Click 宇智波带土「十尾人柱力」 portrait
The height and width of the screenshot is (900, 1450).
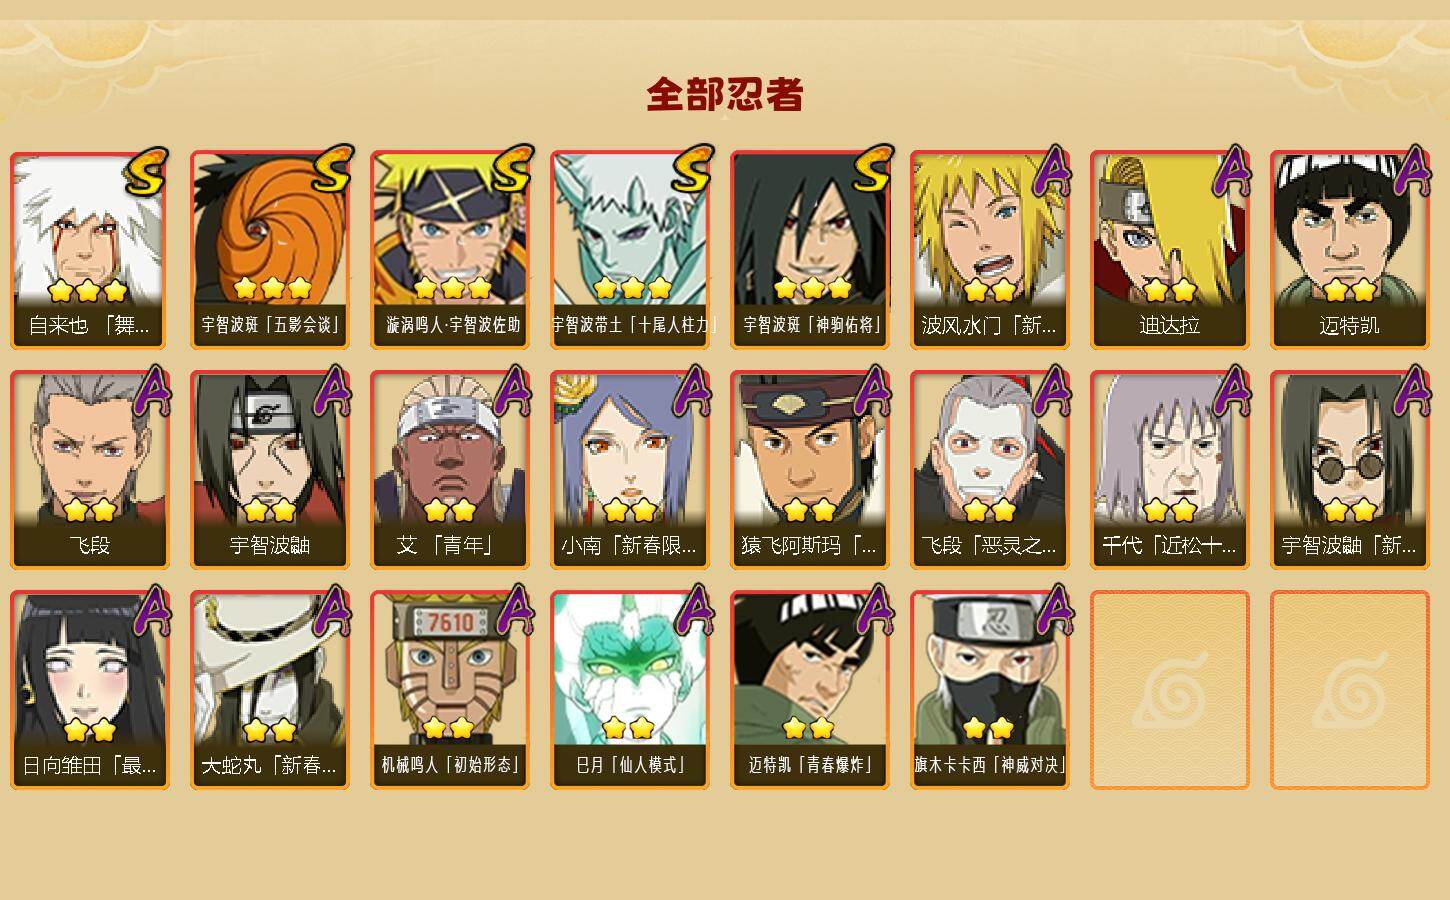[x=629, y=250]
